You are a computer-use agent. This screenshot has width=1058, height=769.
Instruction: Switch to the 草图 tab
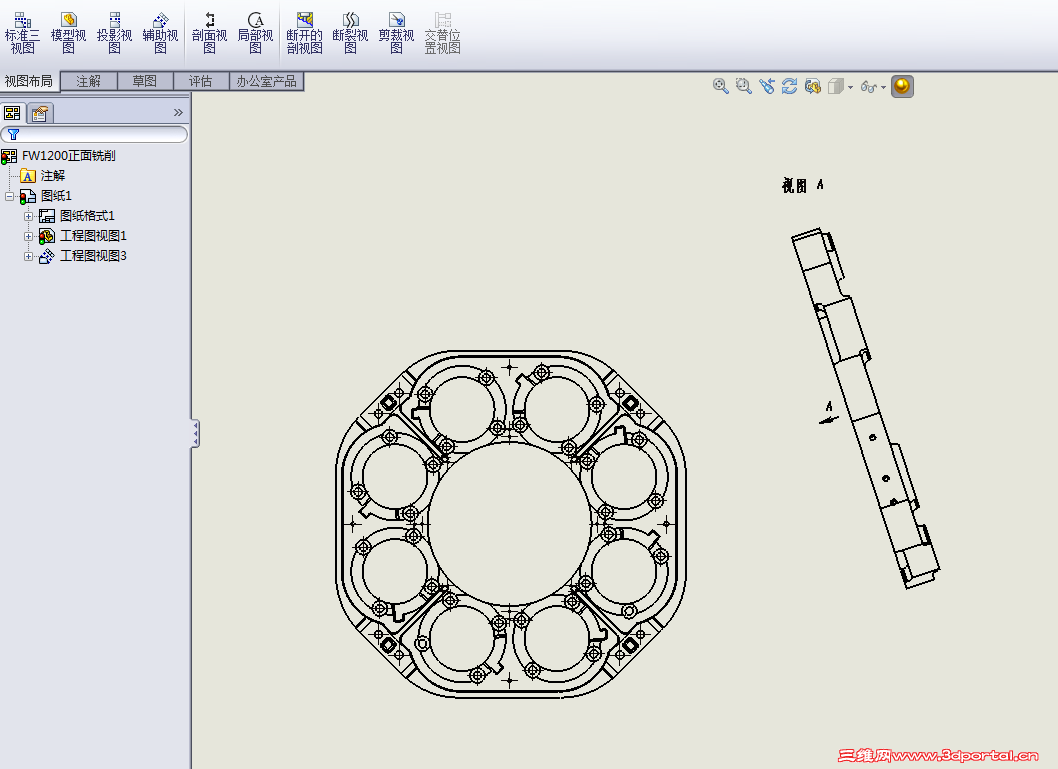click(144, 81)
